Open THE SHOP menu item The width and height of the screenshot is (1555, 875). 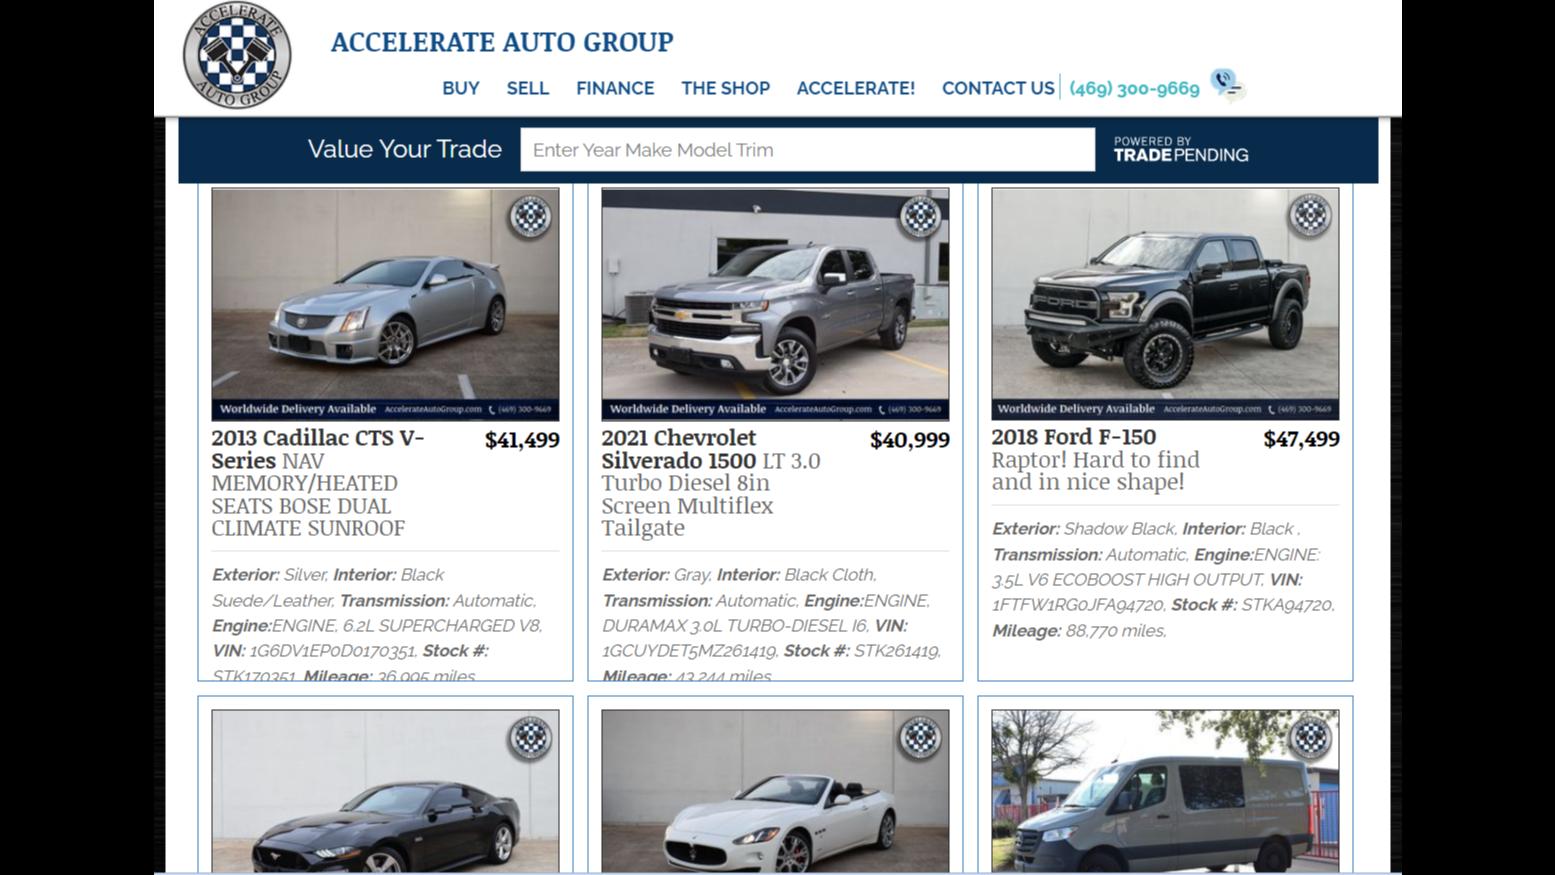coord(726,88)
